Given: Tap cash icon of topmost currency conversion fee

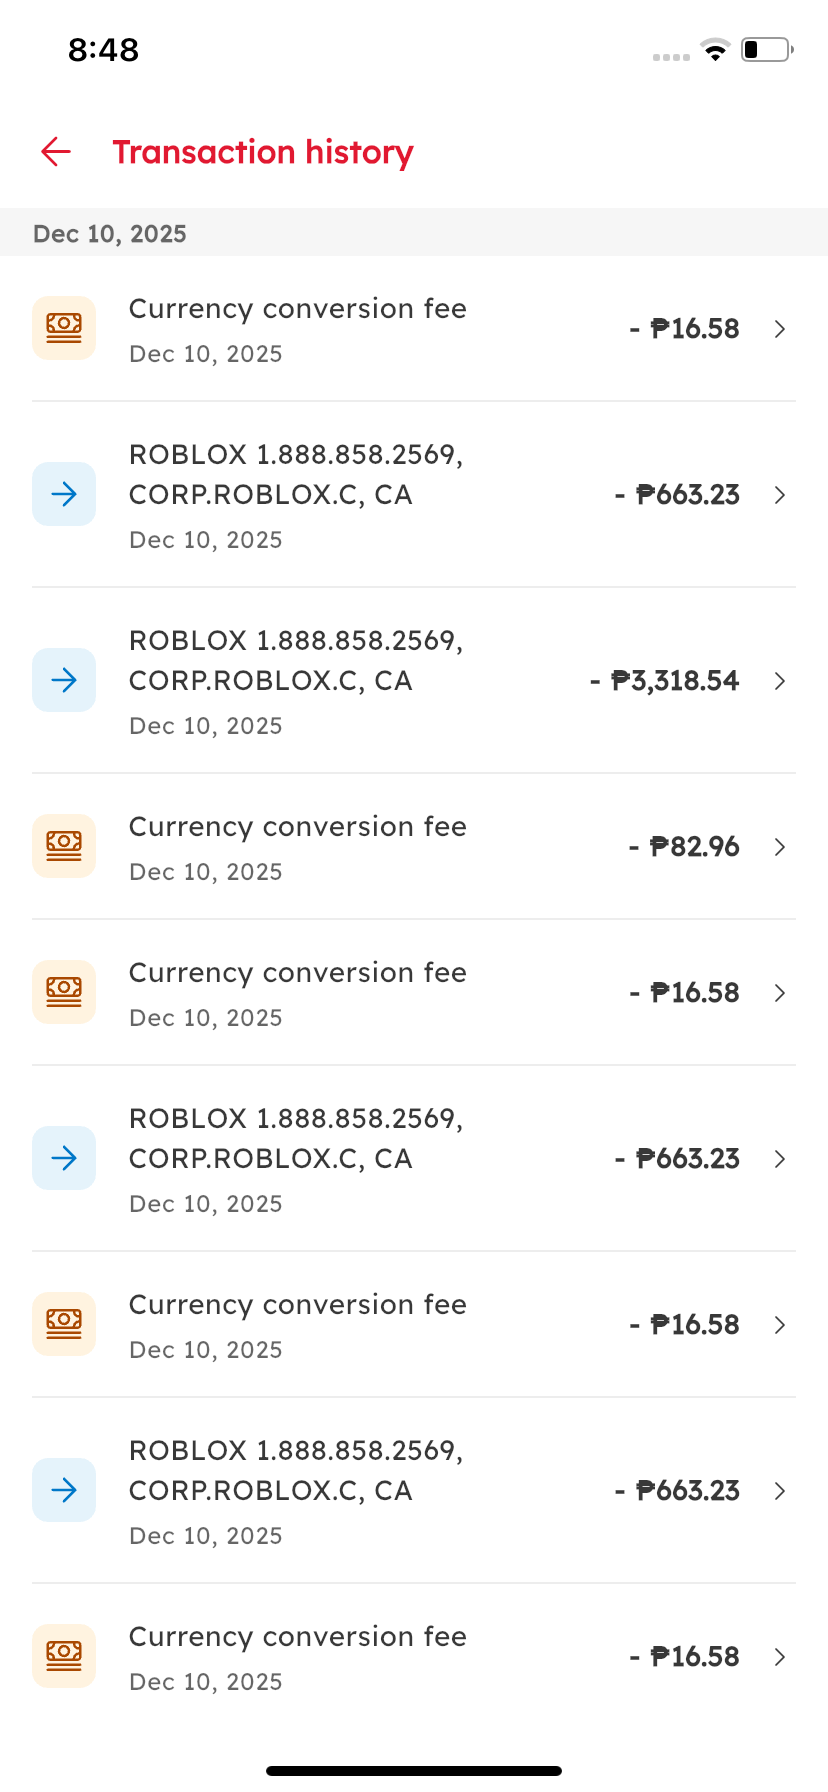Looking at the screenshot, I should click(64, 328).
